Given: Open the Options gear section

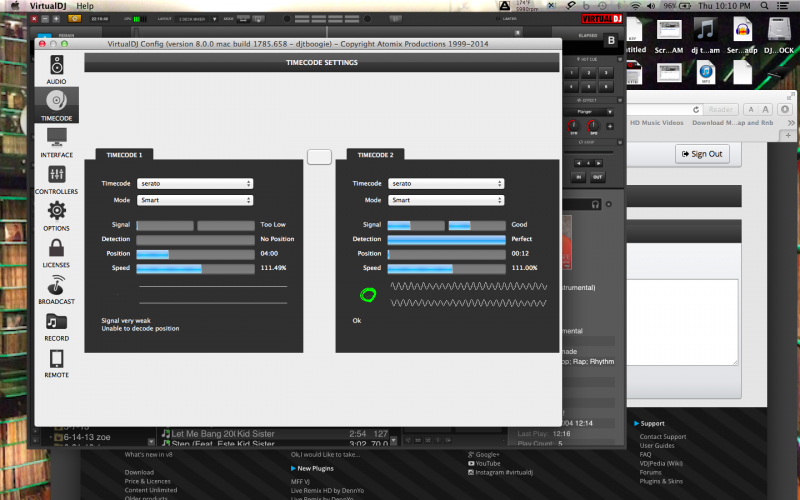Looking at the screenshot, I should [57, 216].
